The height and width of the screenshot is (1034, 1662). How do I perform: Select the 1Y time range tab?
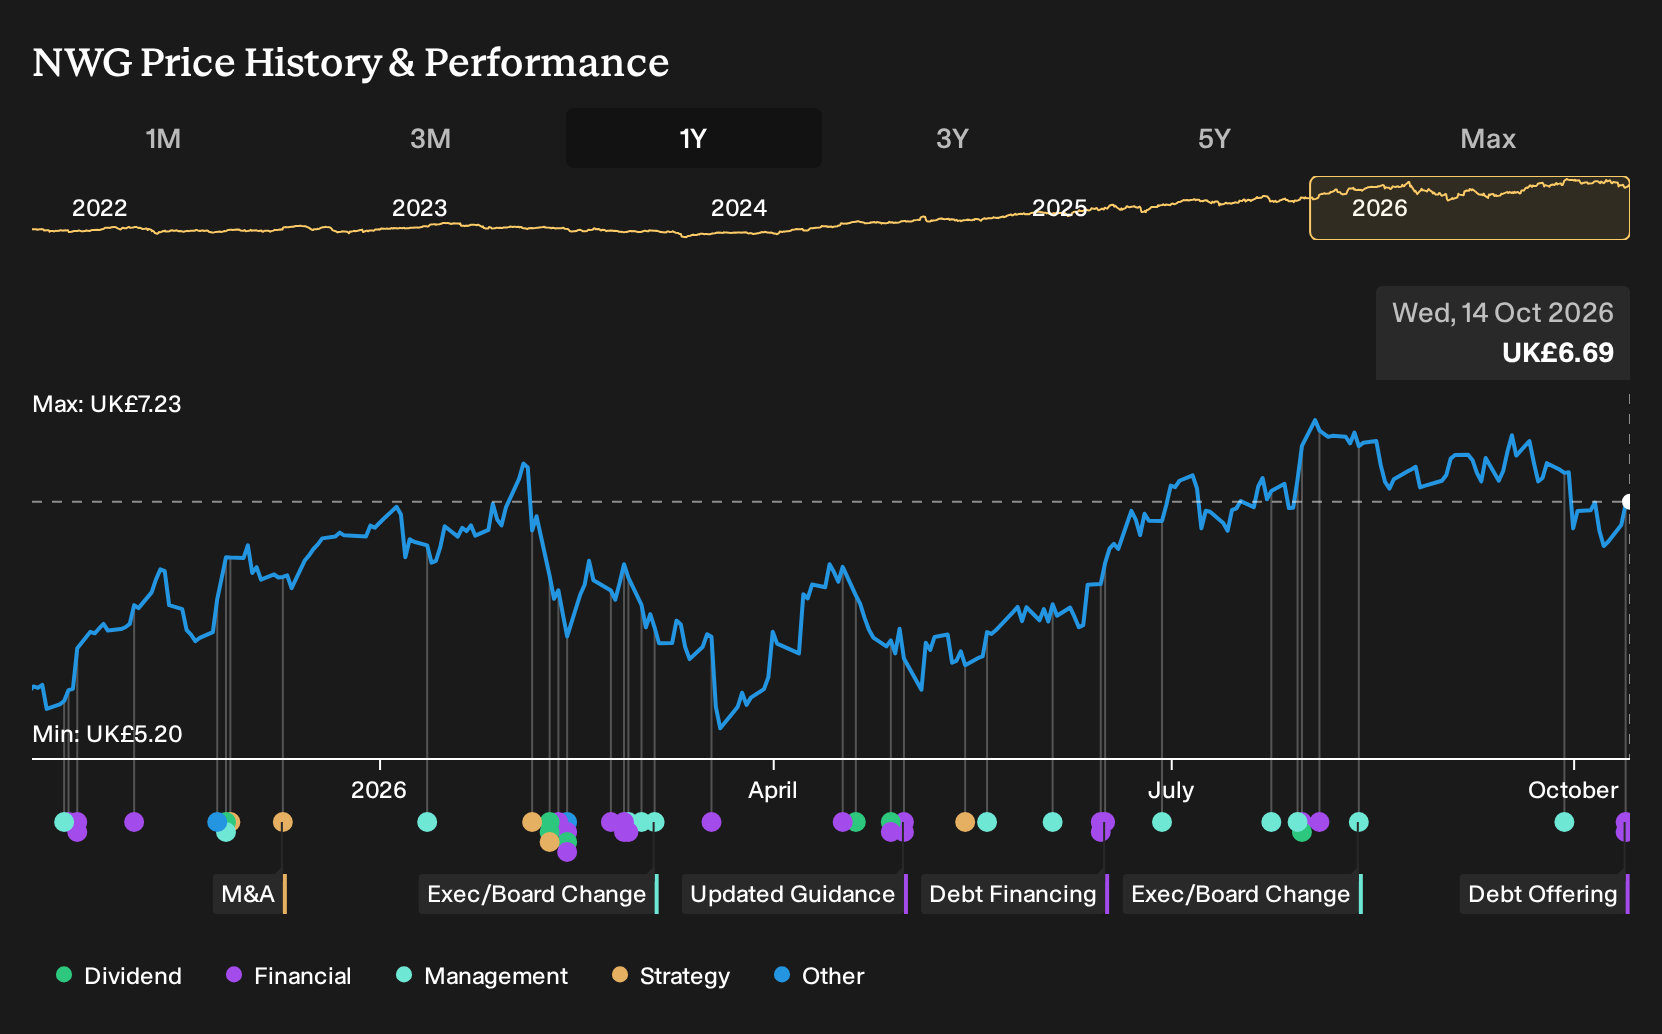click(x=694, y=138)
